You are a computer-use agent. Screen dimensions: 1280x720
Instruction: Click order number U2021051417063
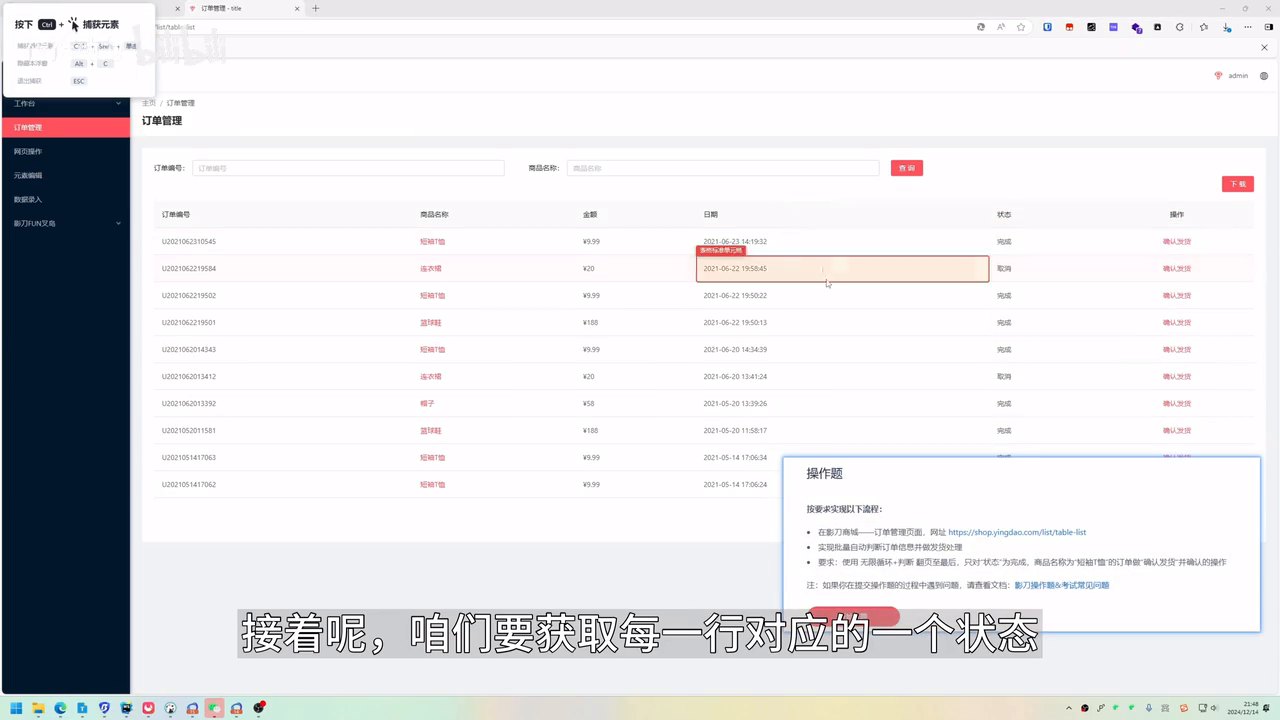pyautogui.click(x=189, y=457)
